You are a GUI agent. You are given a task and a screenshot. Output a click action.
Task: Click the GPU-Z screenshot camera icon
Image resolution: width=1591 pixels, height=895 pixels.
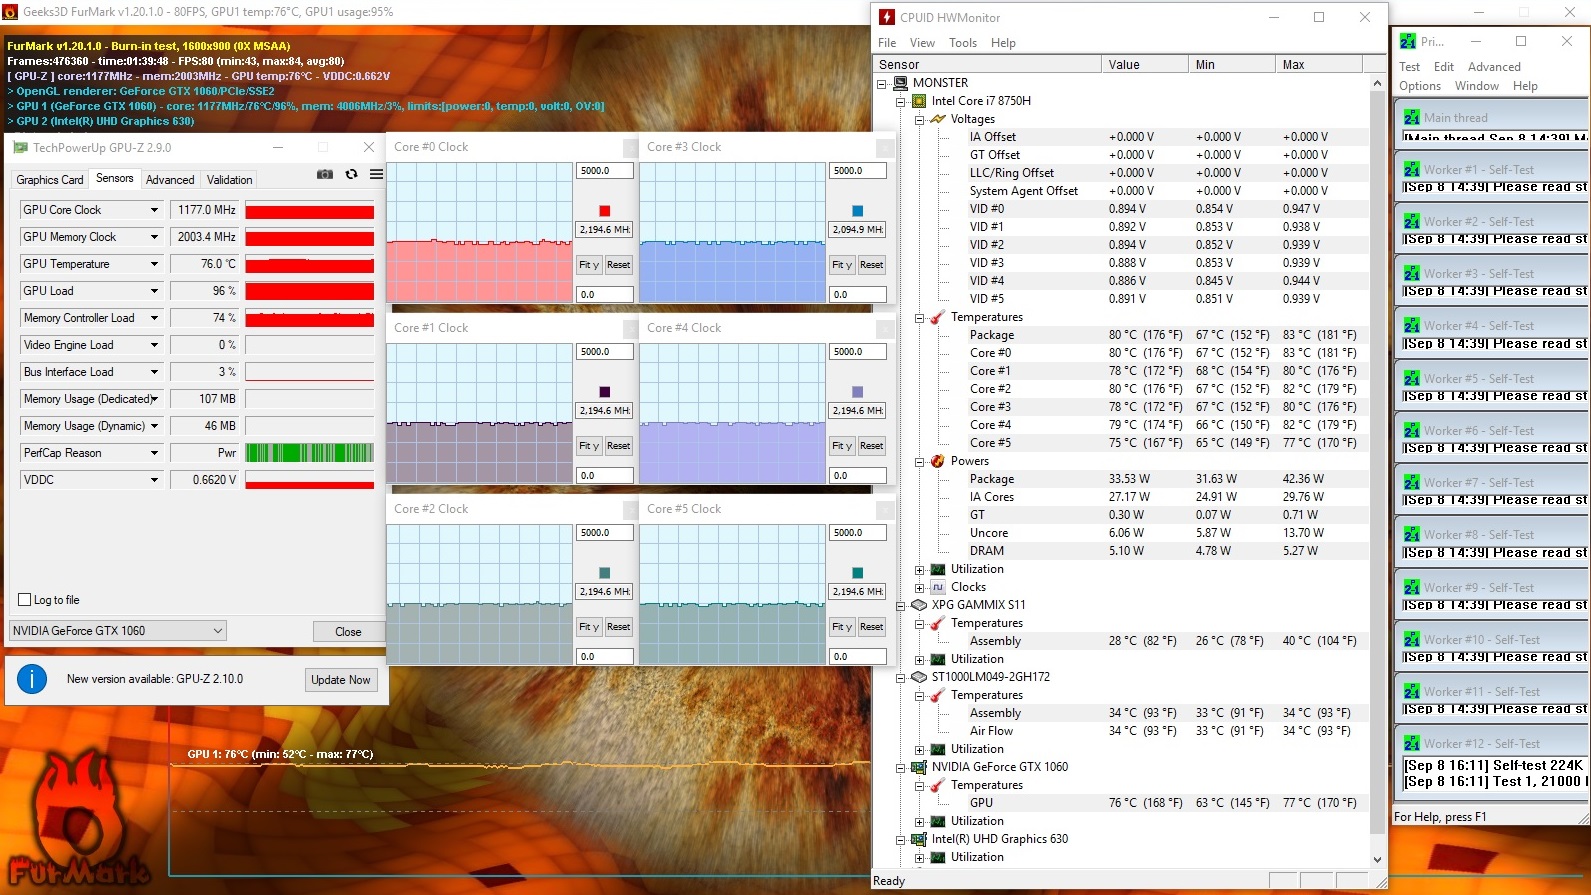tap(325, 174)
